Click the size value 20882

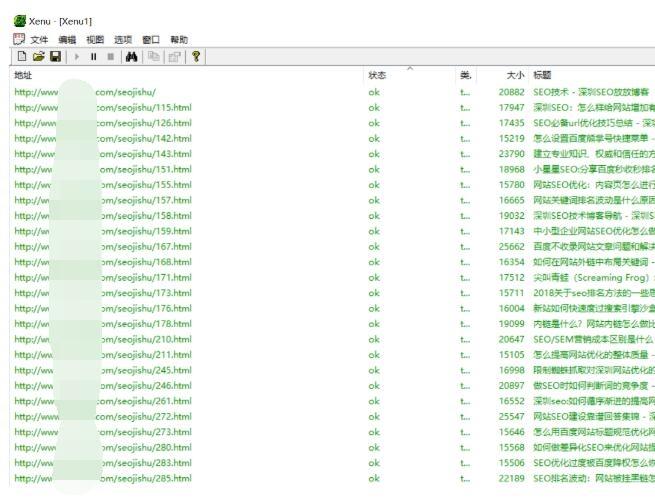pyautogui.click(x=511, y=92)
